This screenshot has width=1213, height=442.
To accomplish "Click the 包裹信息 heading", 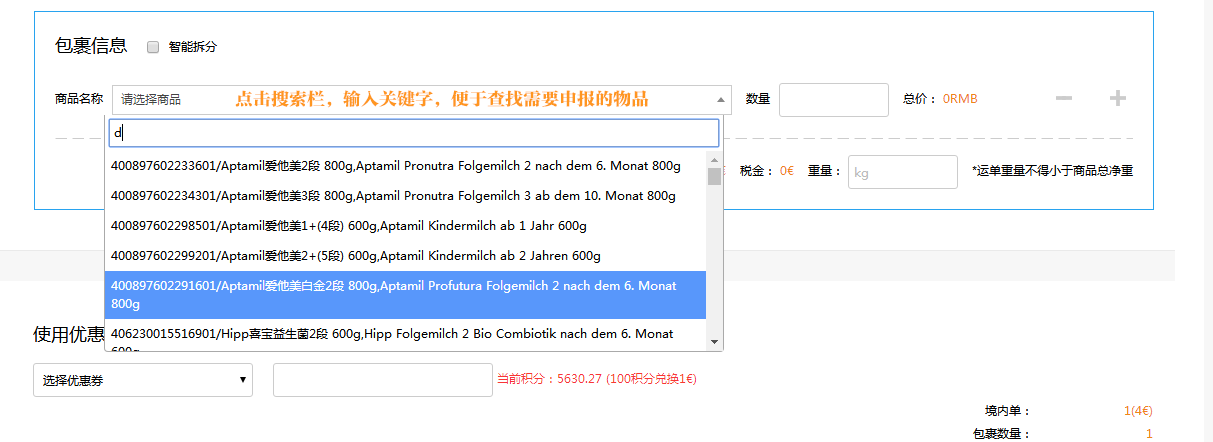I will tap(91, 45).
